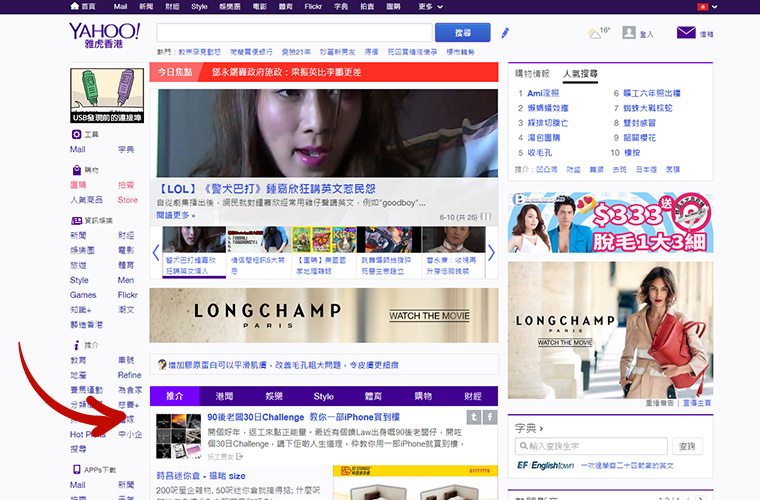Open the weather icon showing 16°
The width and height of the screenshot is (760, 500).
(594, 33)
